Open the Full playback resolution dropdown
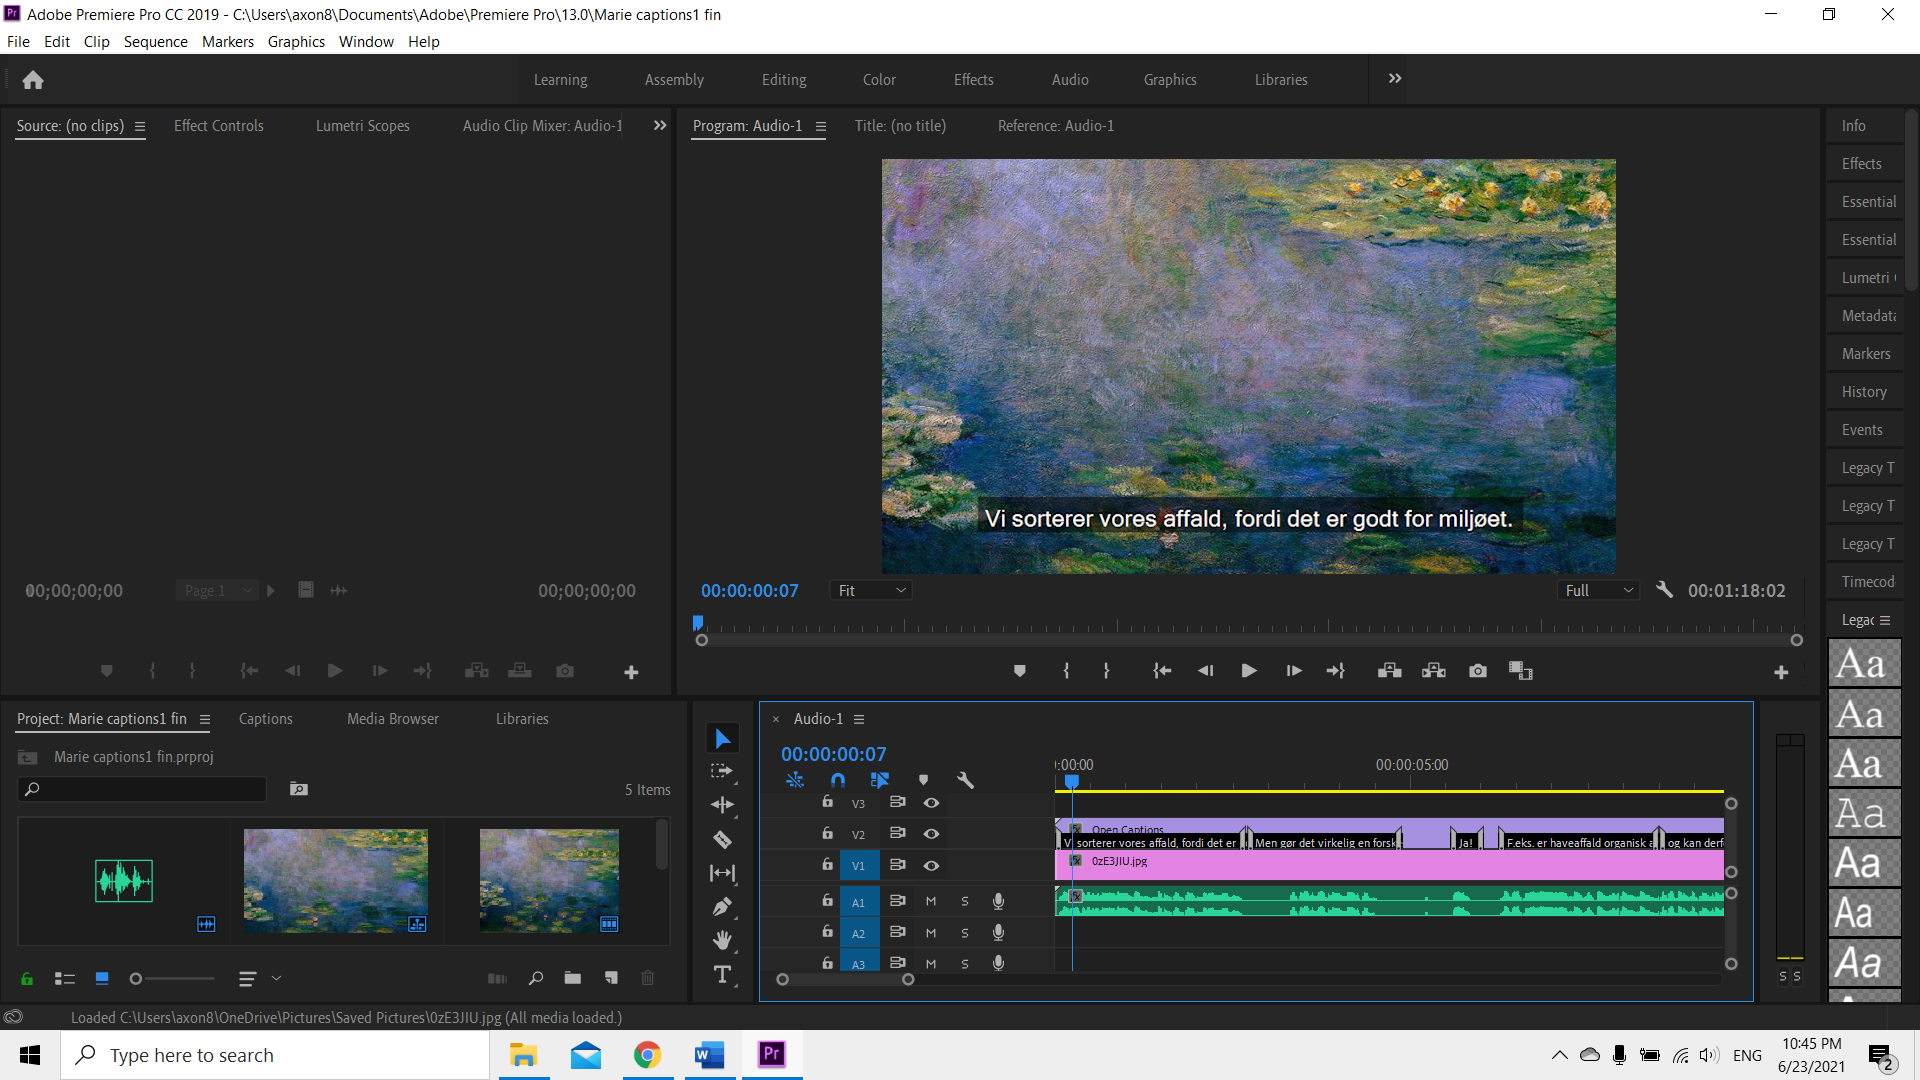 (1598, 590)
